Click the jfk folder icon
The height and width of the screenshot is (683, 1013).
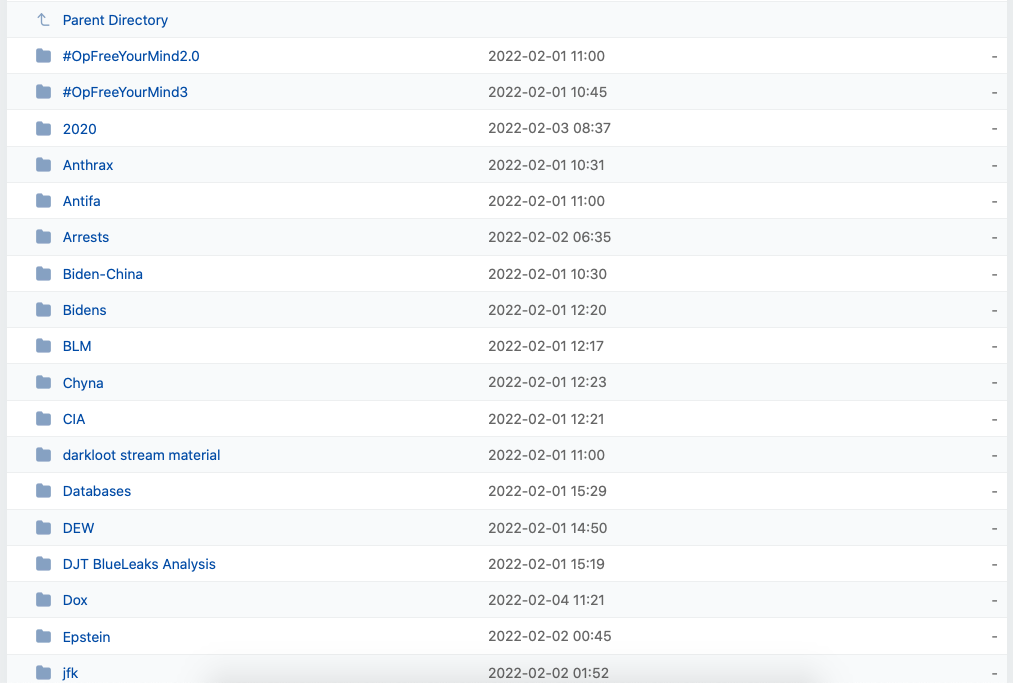click(43, 673)
